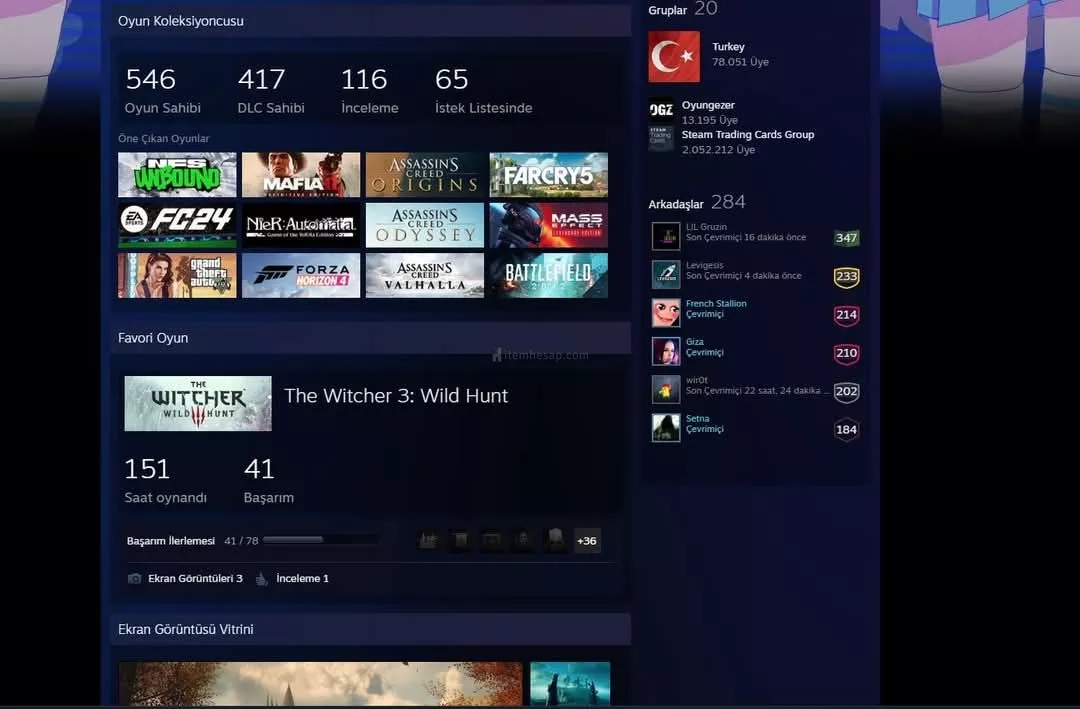This screenshot has width=1080, height=709.
Task: Select Setna's profile avatar
Action: pyautogui.click(x=666, y=428)
